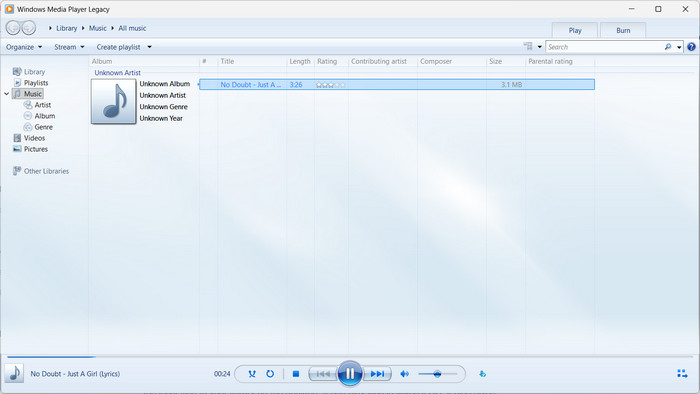
Task: Click Create playlist
Action: [118, 47]
